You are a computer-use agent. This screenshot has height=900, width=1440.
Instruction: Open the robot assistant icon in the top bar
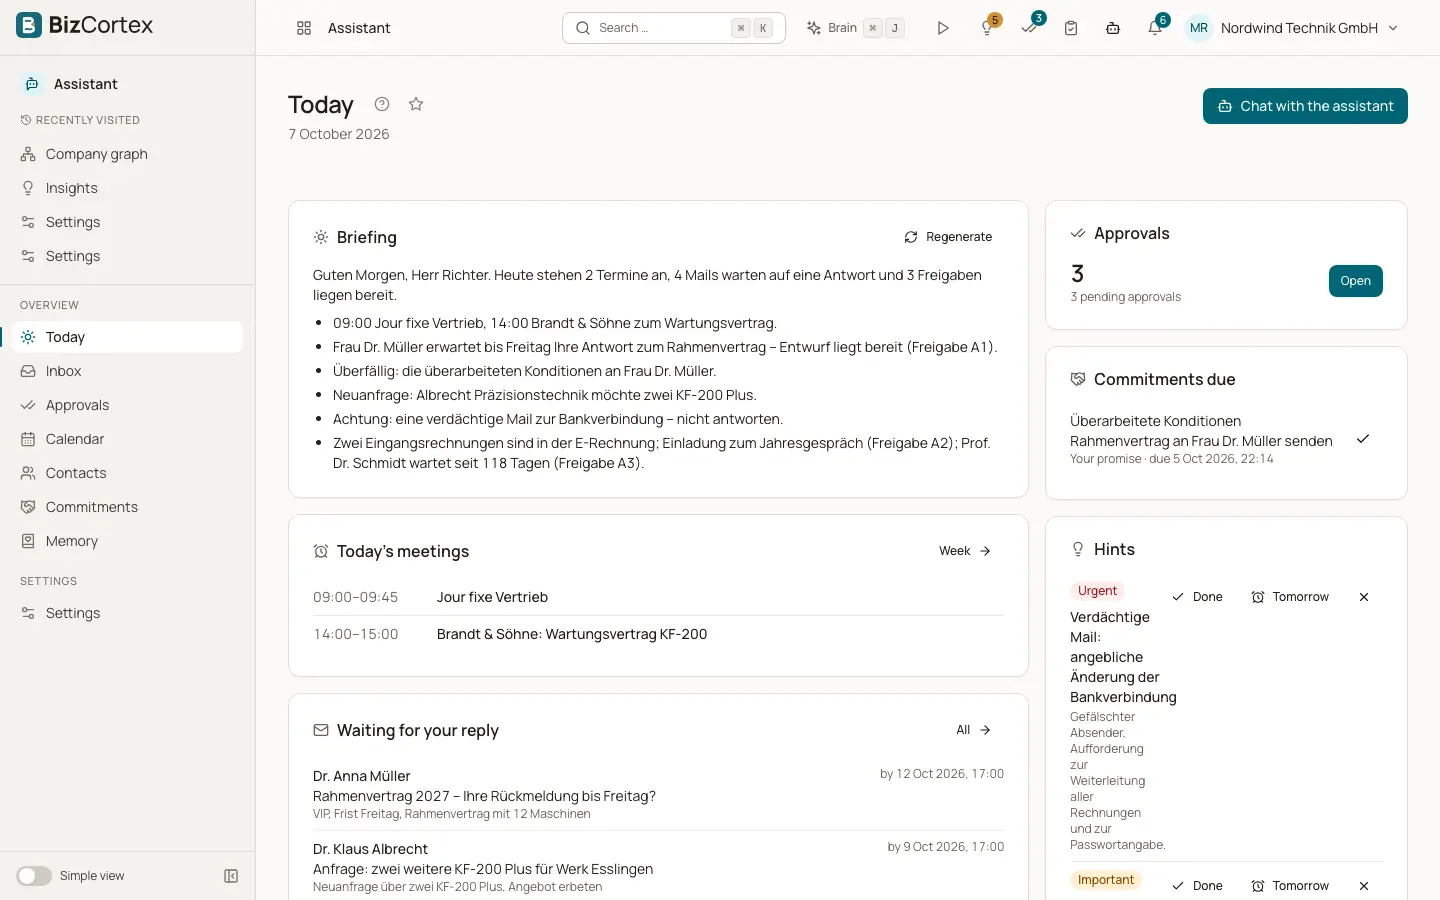coord(1113,28)
